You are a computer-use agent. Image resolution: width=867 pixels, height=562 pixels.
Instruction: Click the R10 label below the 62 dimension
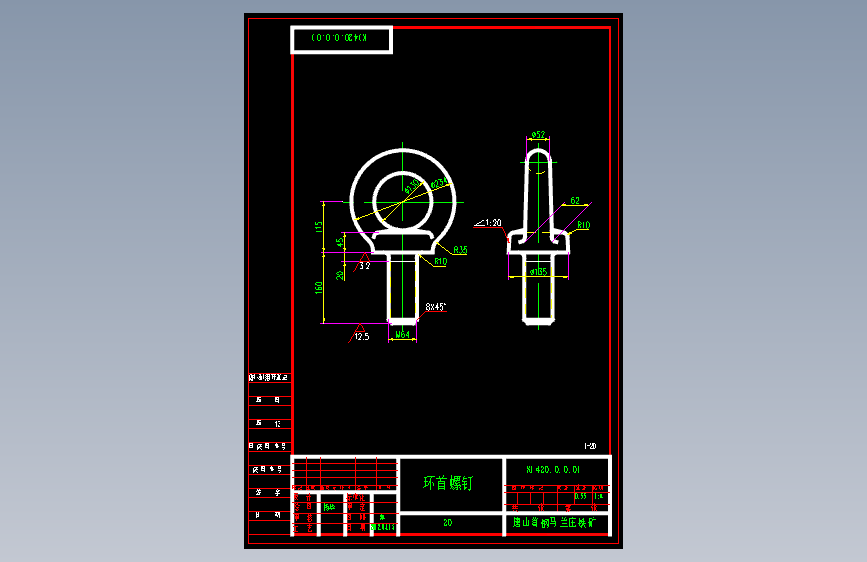(x=583, y=225)
